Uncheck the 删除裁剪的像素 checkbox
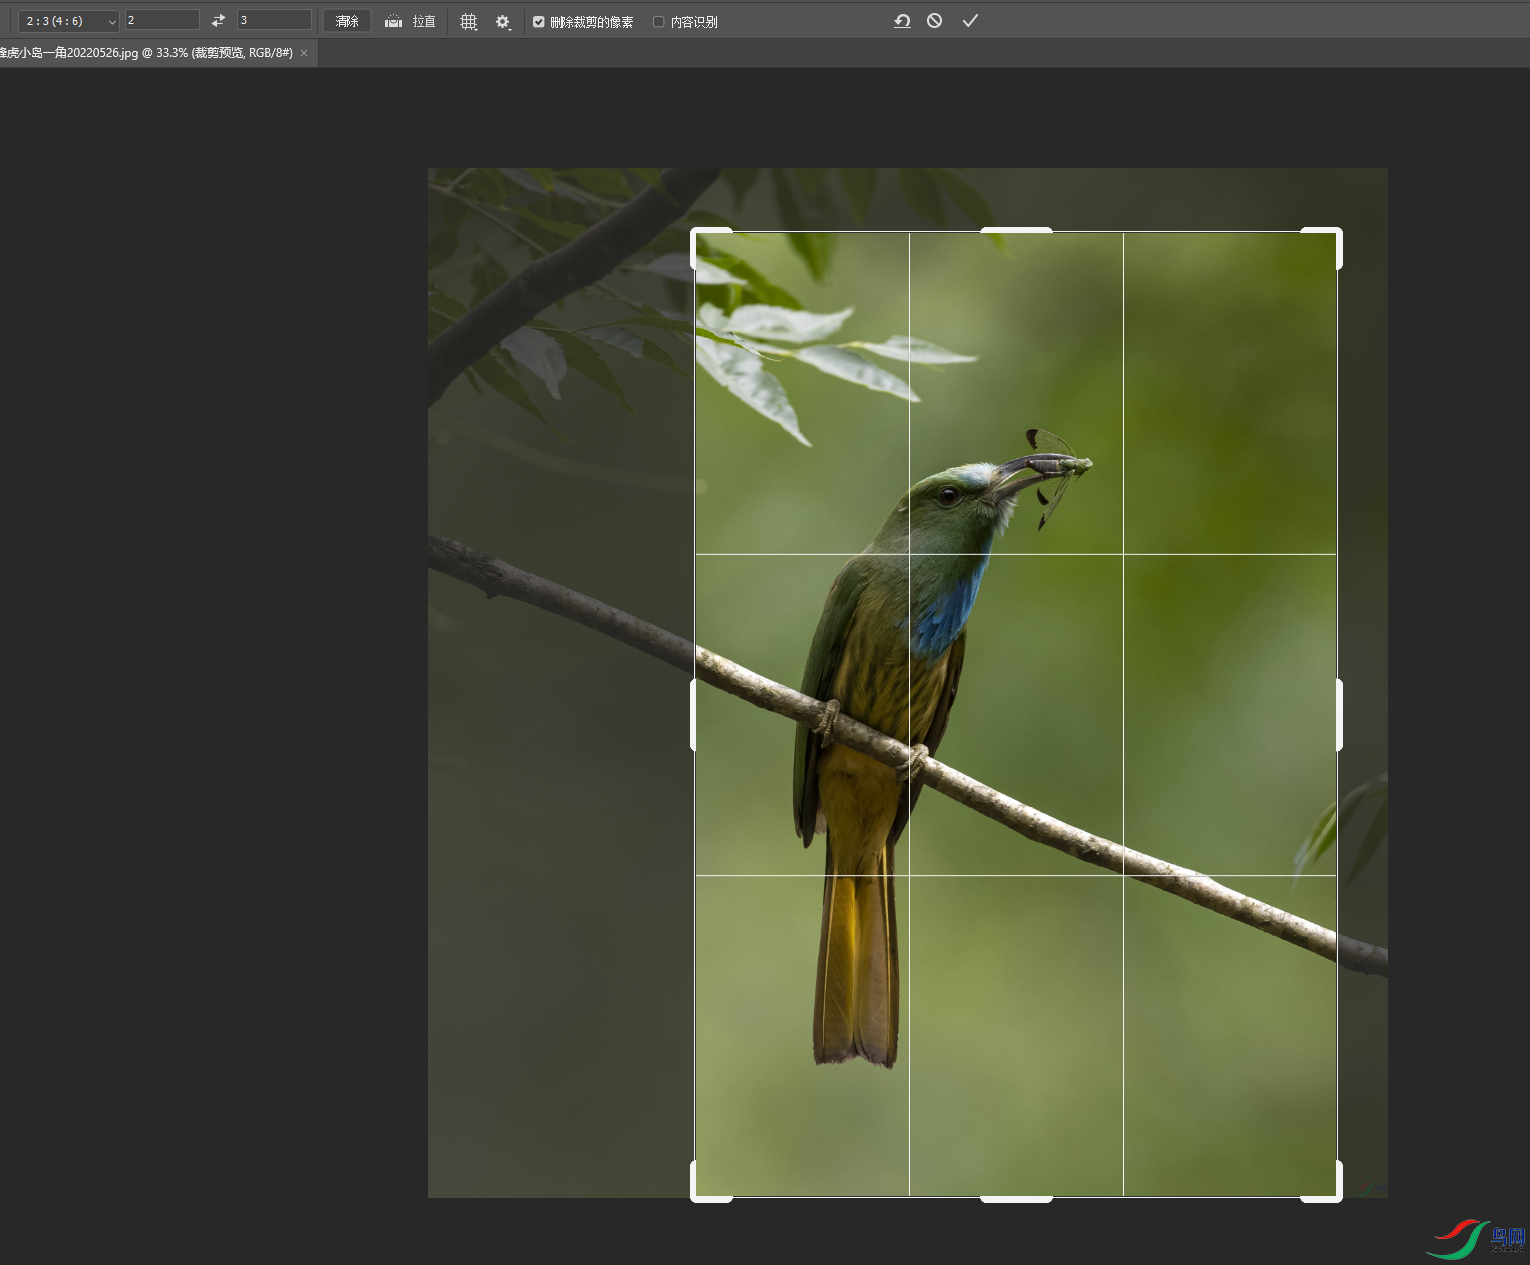Viewport: 1530px width, 1265px height. (539, 22)
